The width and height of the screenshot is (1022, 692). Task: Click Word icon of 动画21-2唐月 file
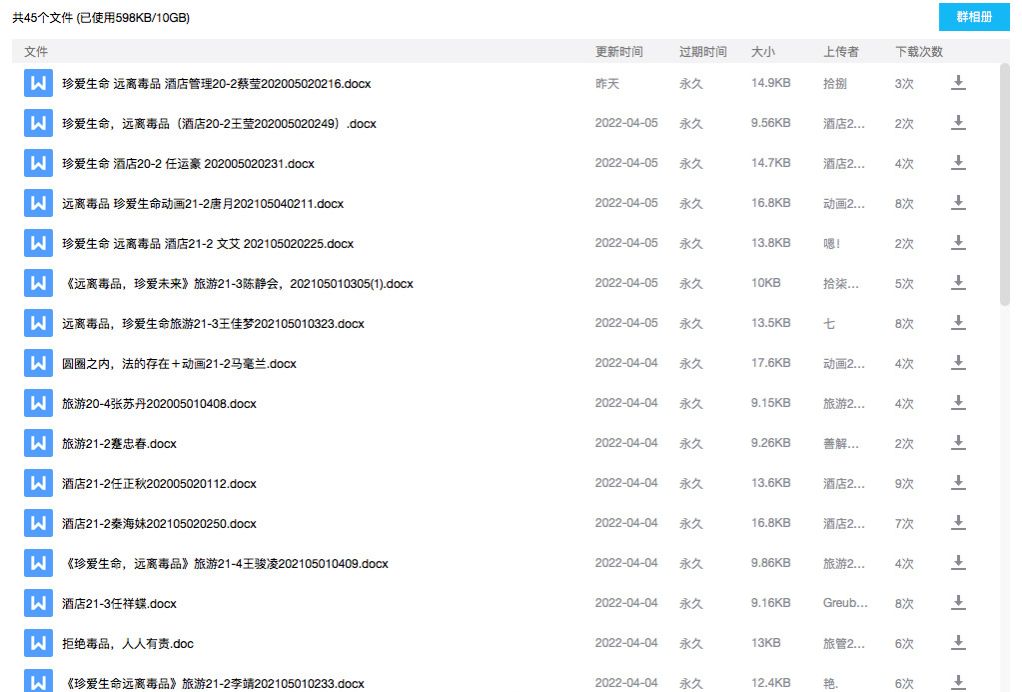[x=38, y=203]
